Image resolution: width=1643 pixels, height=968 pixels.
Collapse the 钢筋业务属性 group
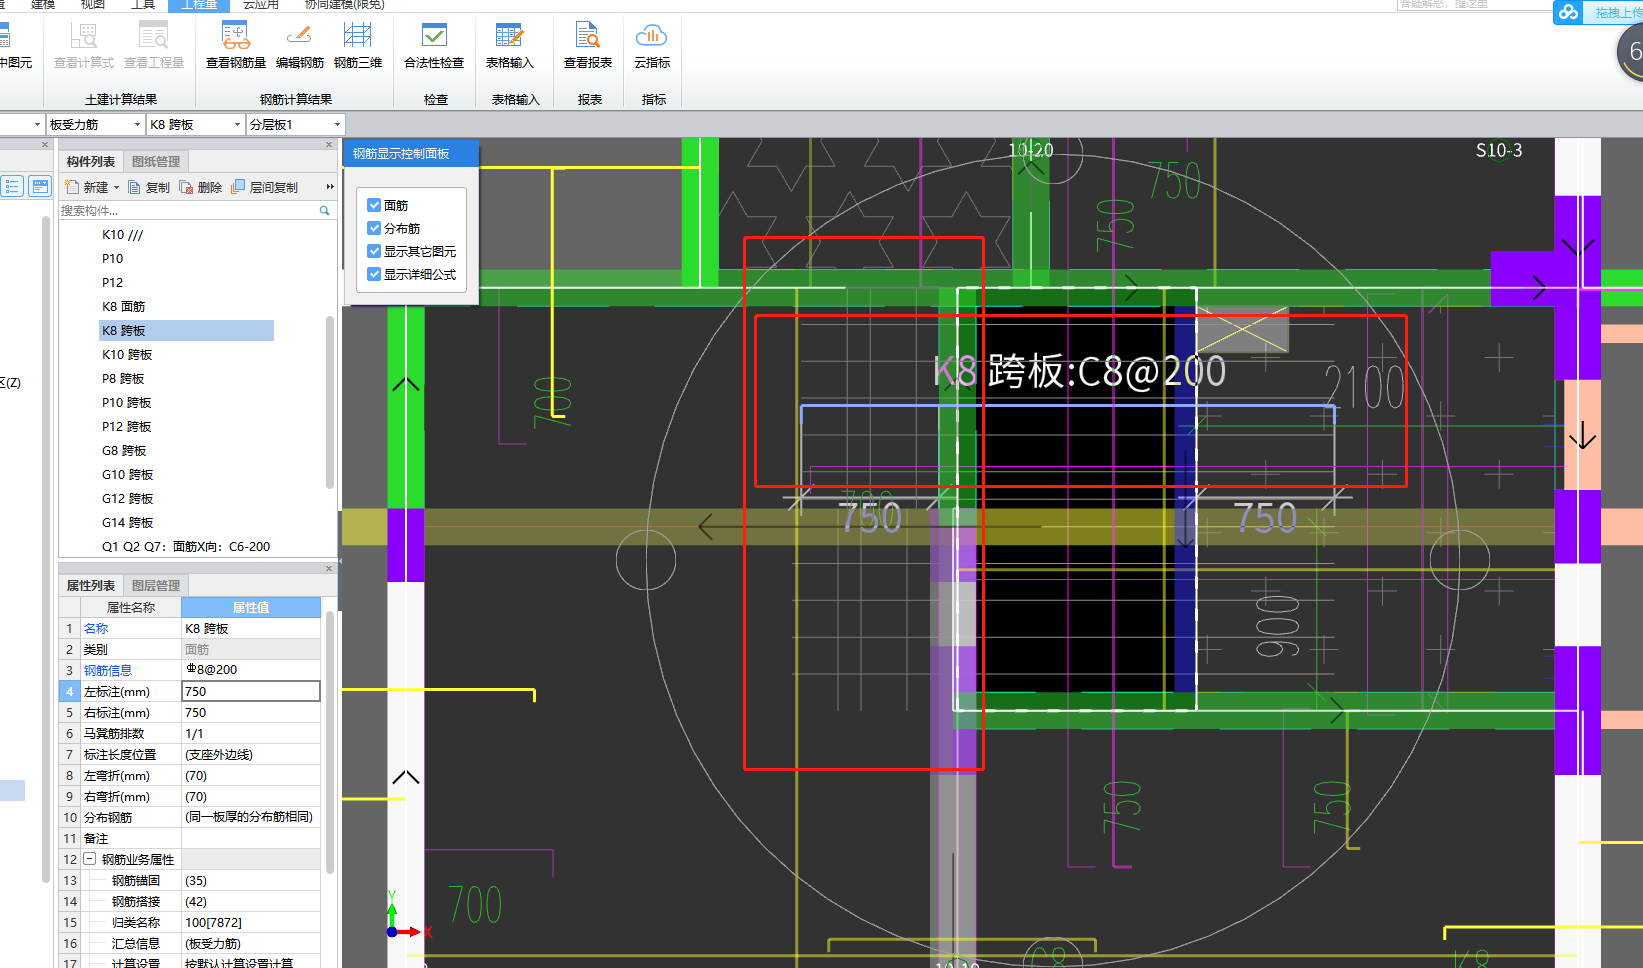pyautogui.click(x=89, y=859)
